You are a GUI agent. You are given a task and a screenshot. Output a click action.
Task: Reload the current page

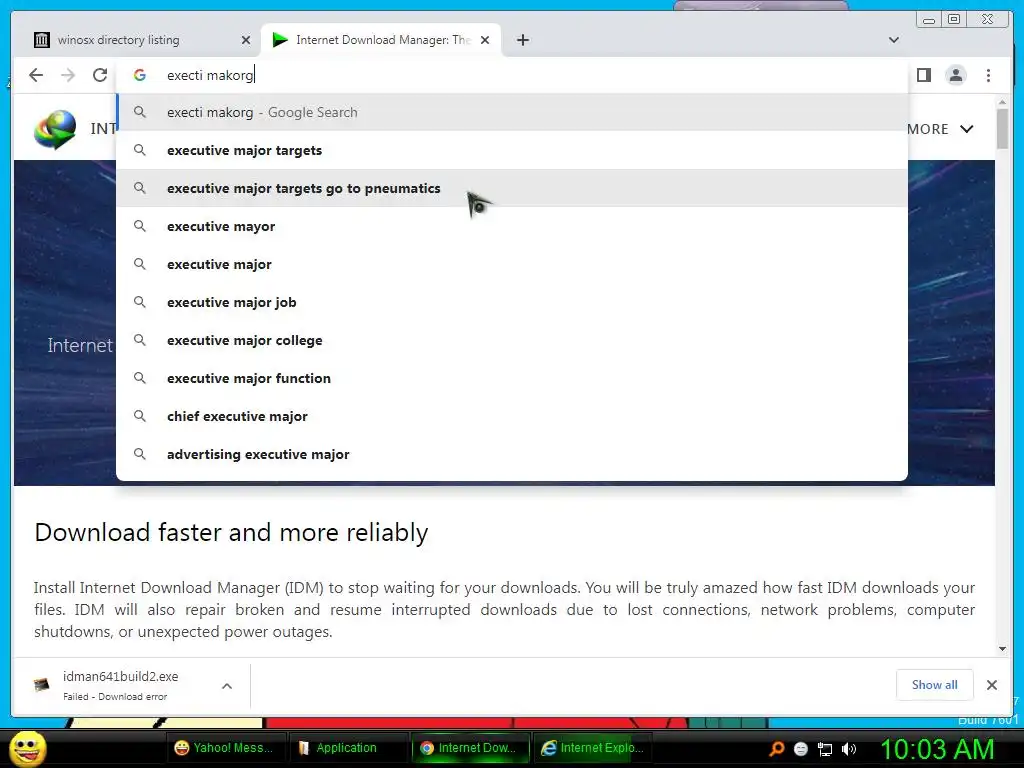coord(100,75)
